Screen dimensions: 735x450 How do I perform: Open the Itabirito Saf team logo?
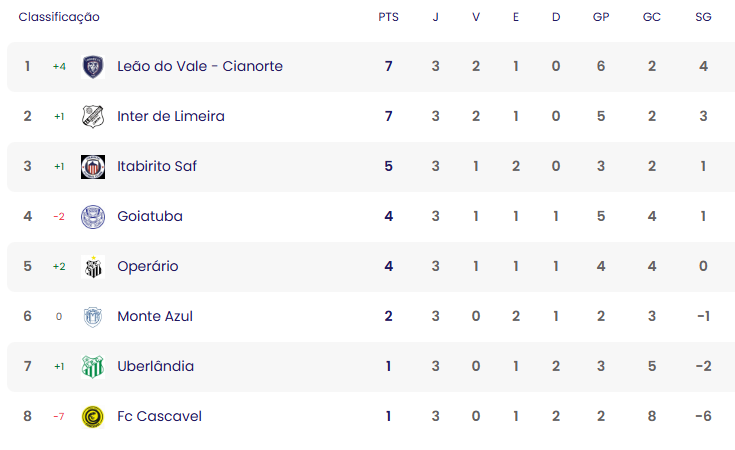93,167
